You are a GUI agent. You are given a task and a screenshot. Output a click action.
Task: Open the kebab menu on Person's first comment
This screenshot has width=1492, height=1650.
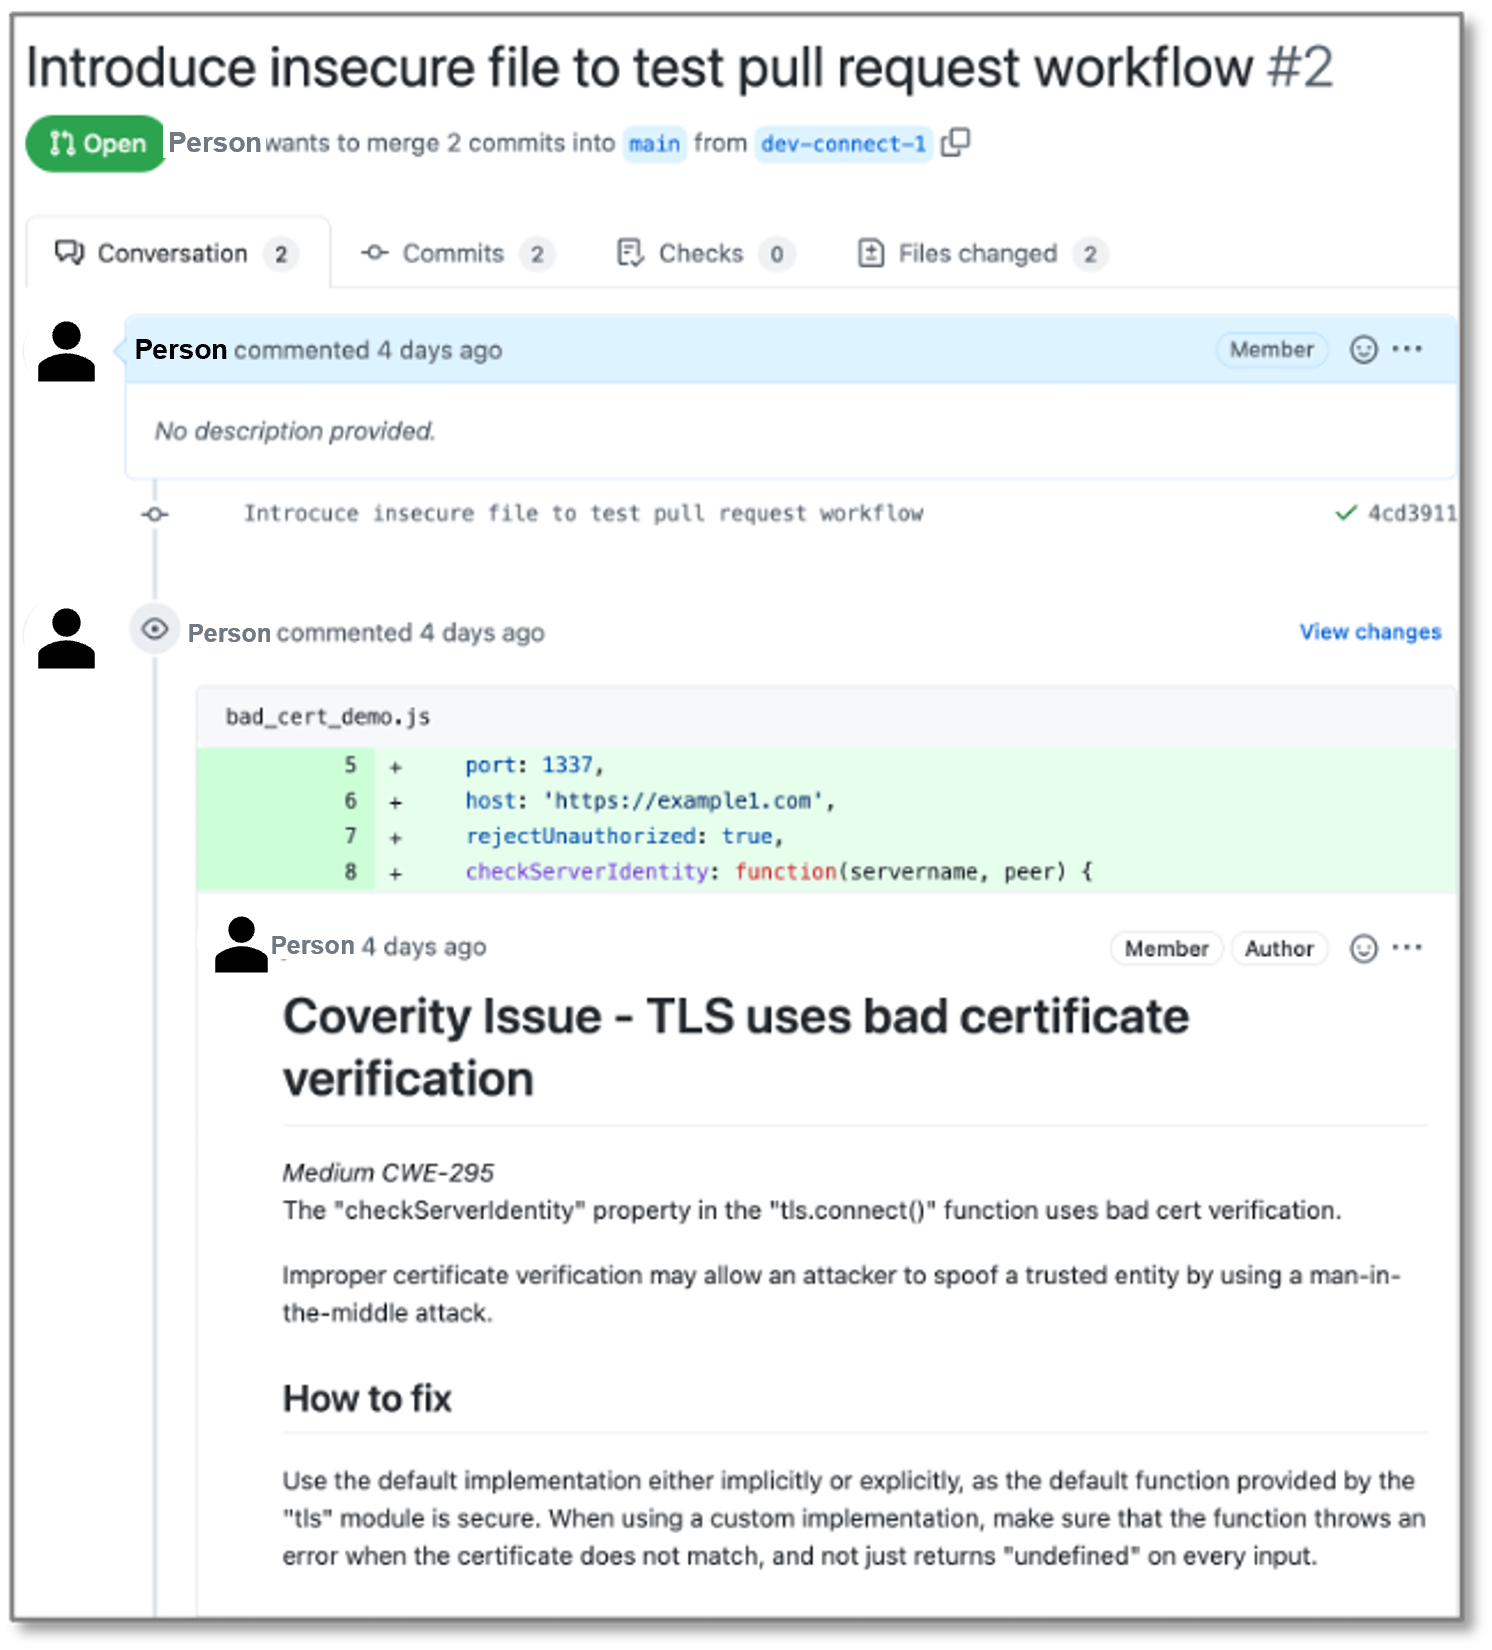[1408, 349]
